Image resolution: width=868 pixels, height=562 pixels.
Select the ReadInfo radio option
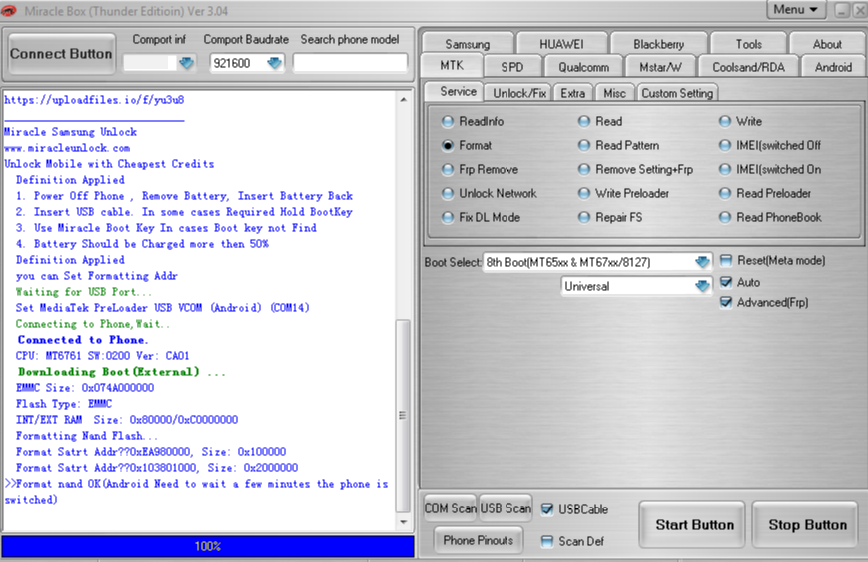(x=448, y=121)
